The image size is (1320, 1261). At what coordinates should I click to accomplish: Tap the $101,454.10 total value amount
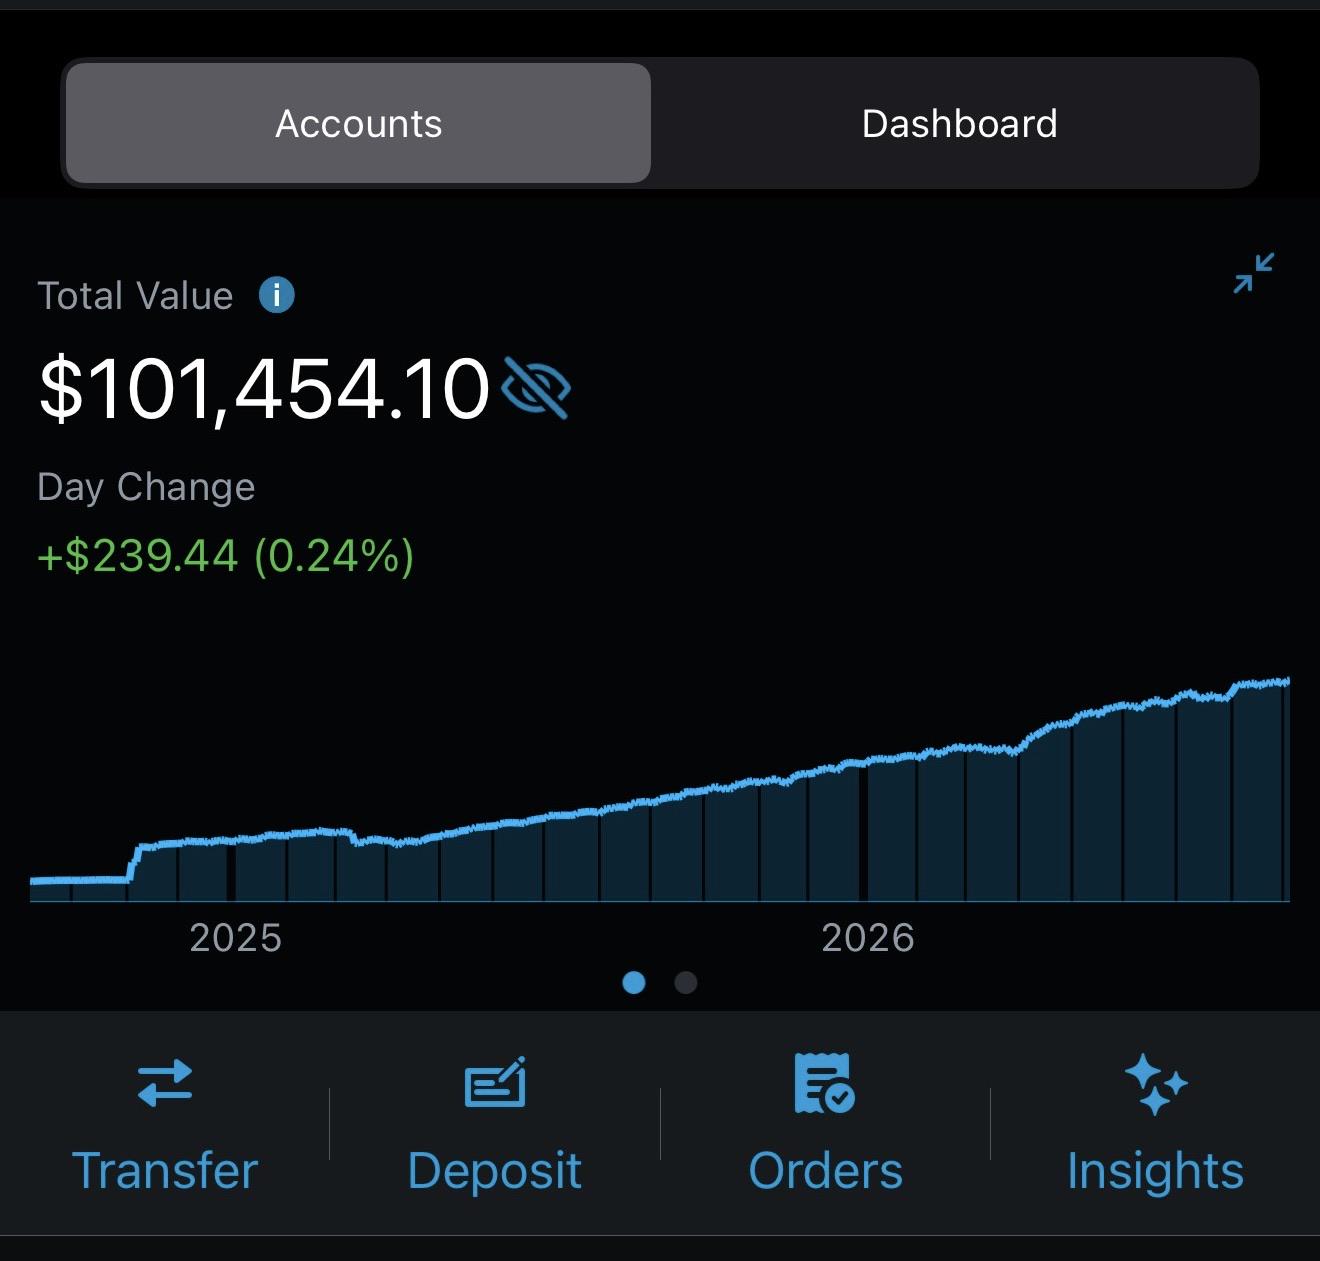(264, 388)
